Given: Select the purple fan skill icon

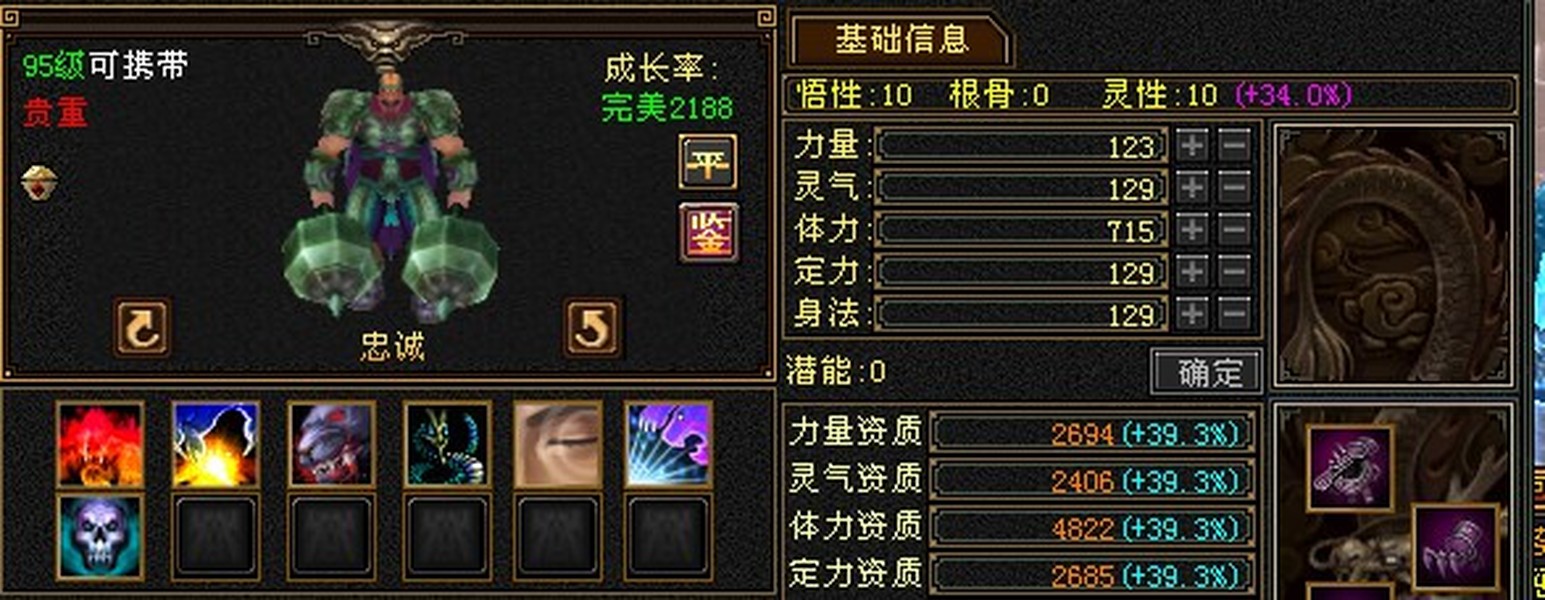Looking at the screenshot, I should tap(669, 445).
